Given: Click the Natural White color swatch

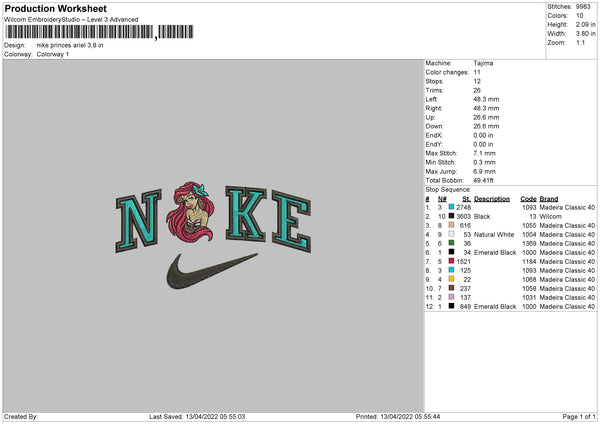Looking at the screenshot, I should pyautogui.click(x=451, y=234).
